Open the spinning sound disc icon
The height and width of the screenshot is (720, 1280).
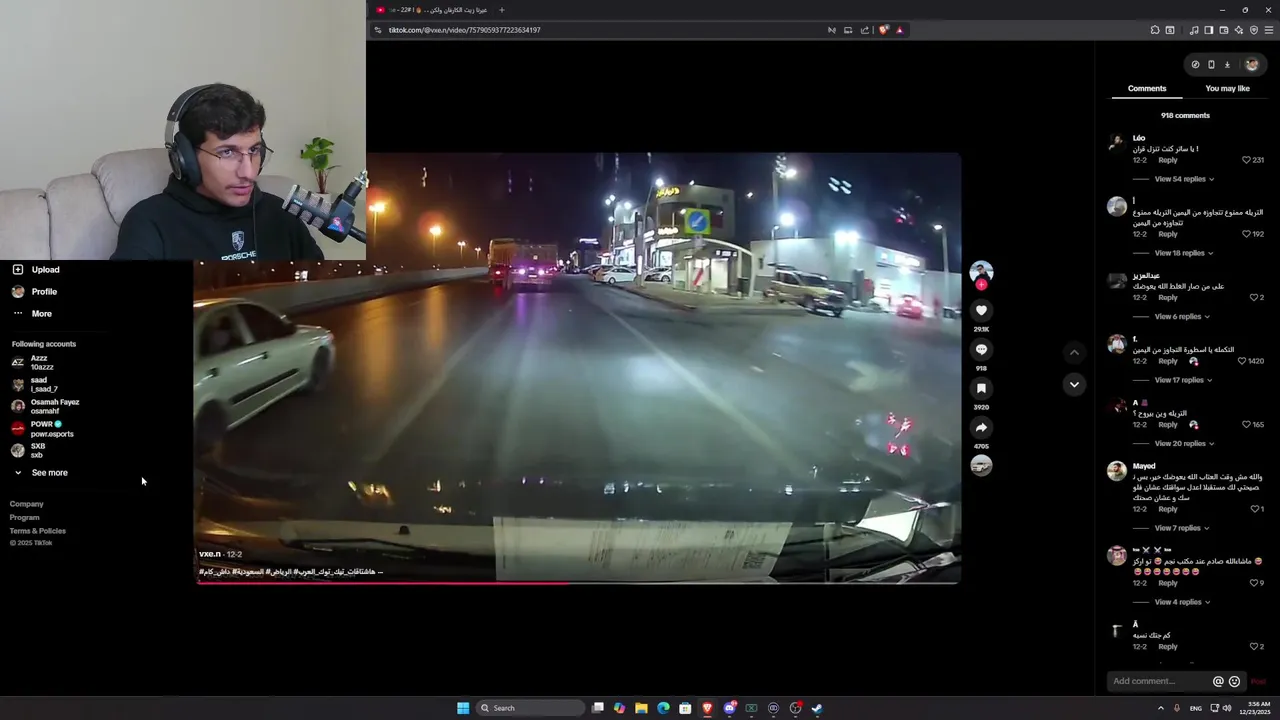(x=981, y=465)
